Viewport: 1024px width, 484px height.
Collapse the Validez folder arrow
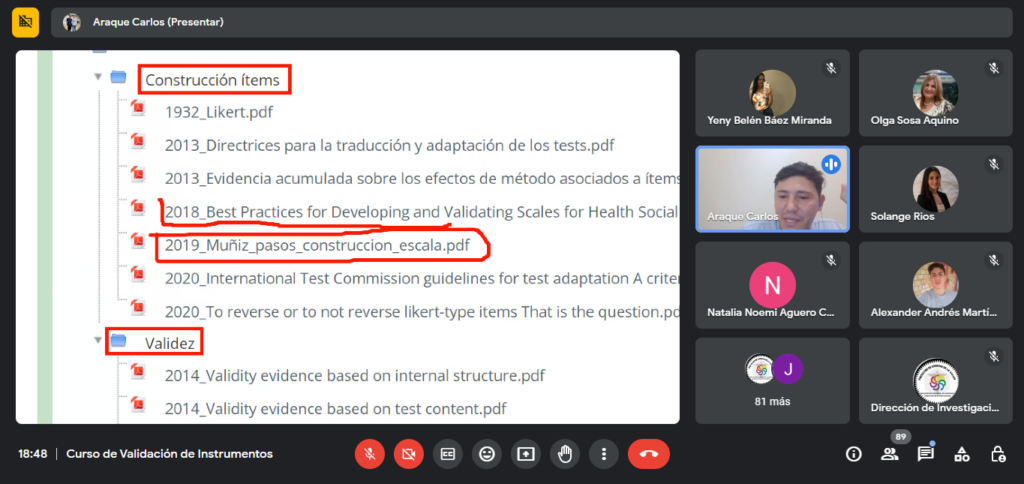click(x=98, y=340)
